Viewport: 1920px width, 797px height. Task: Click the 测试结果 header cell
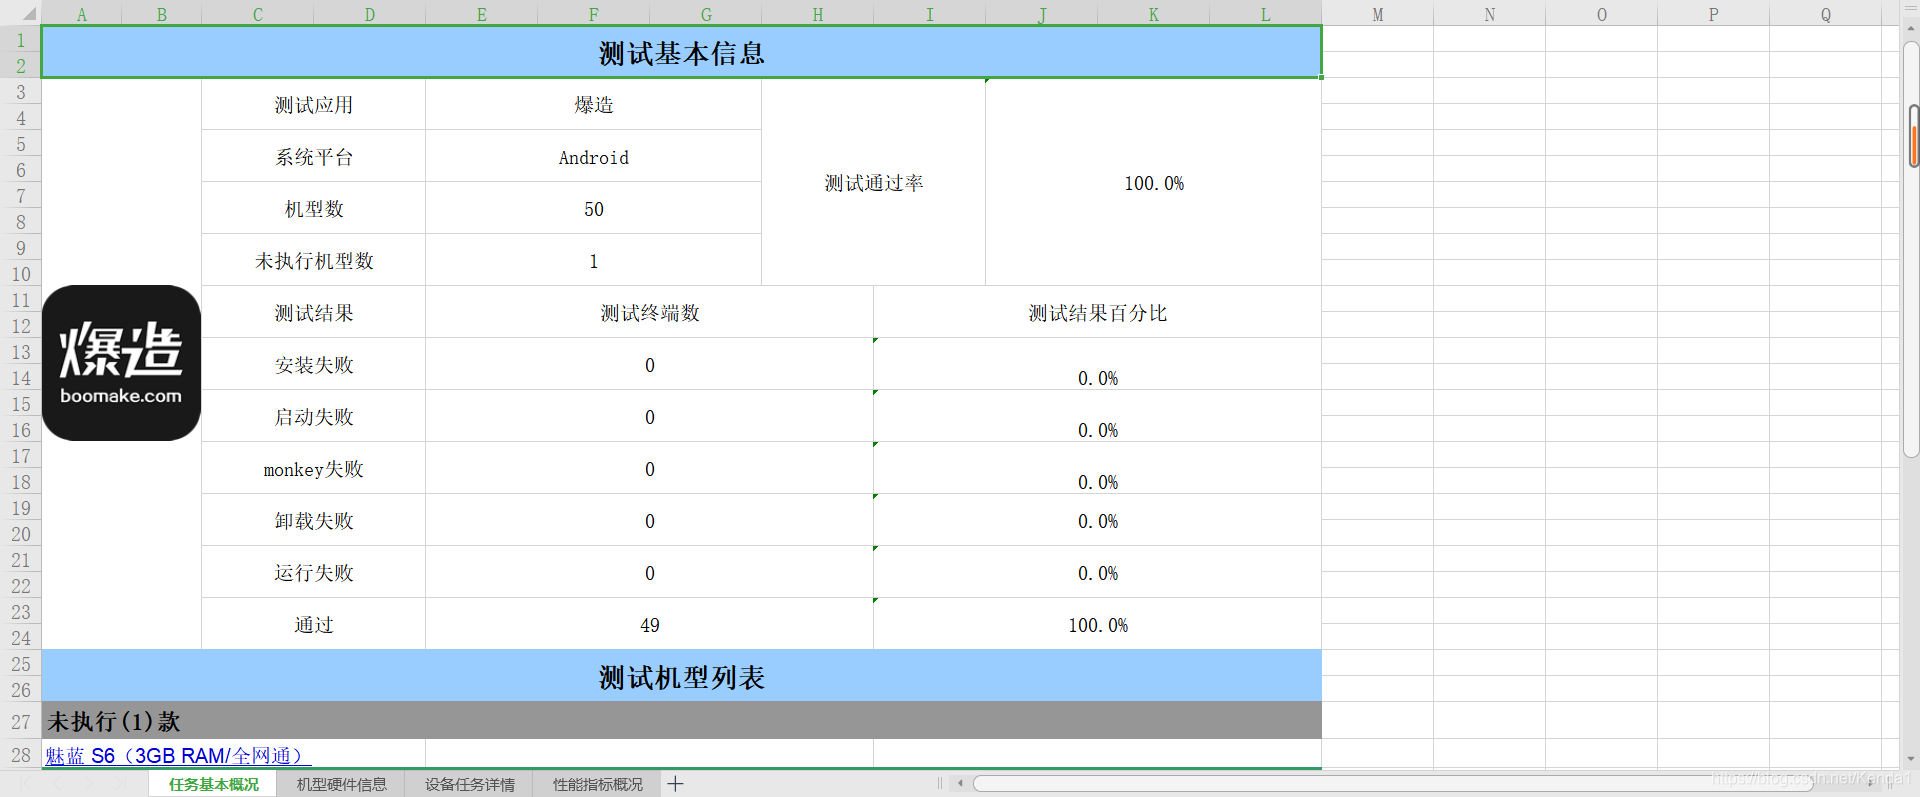(313, 312)
